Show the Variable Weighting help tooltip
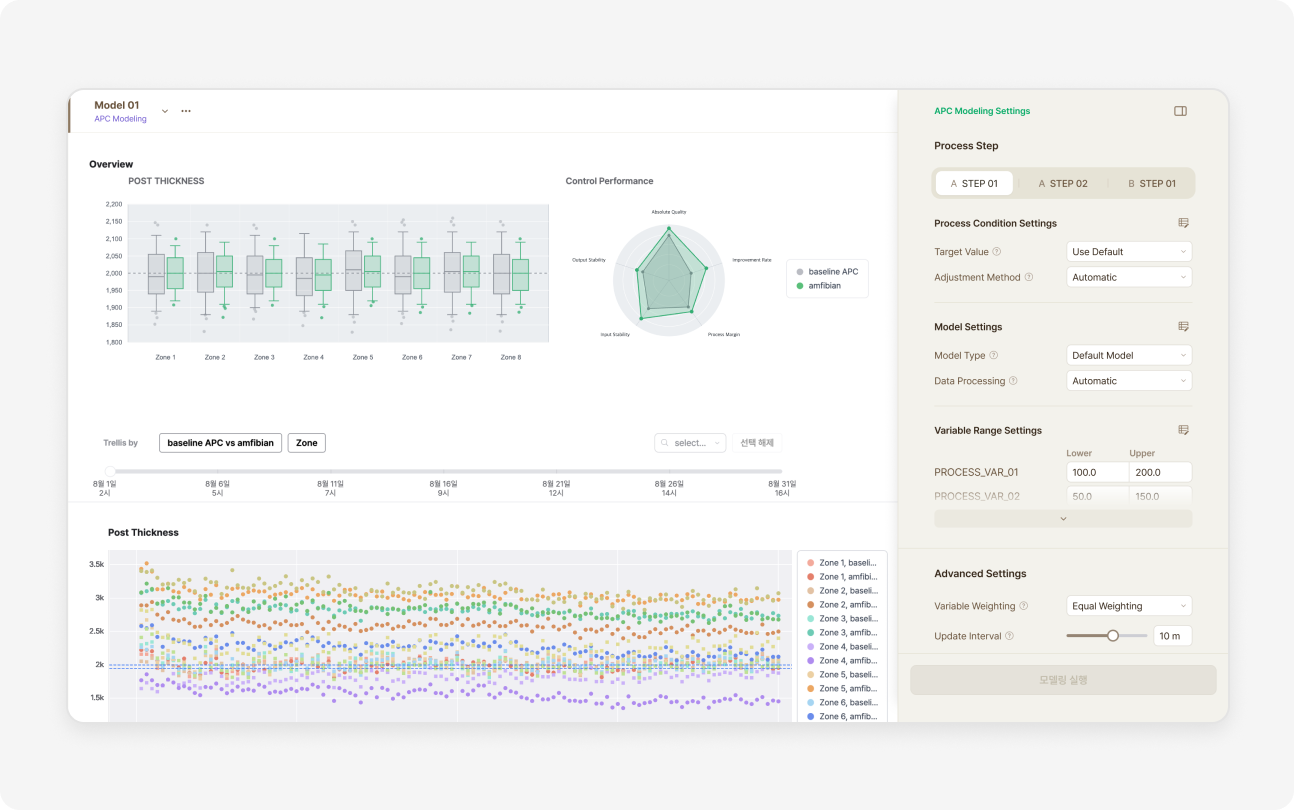Screen dimensions: 1294x810 1024,606
